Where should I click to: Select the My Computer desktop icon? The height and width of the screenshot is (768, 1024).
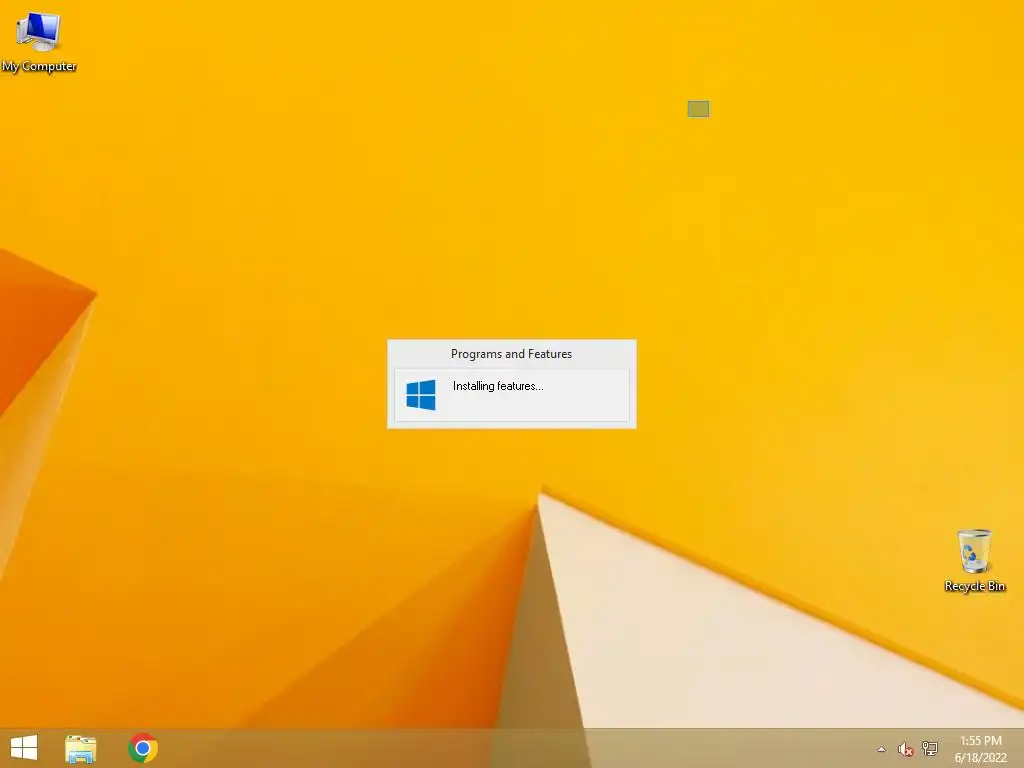[39, 40]
